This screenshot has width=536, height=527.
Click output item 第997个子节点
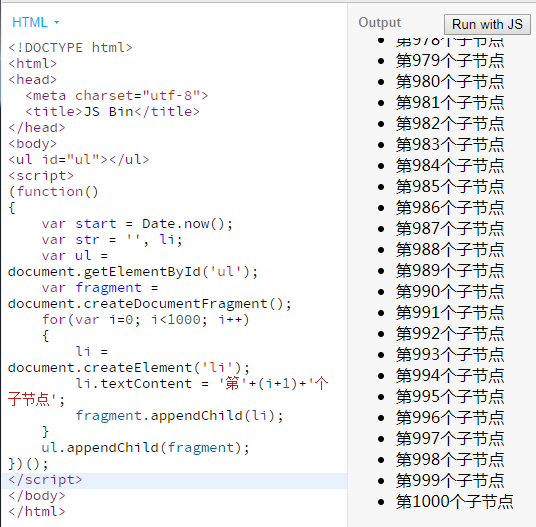(450, 439)
